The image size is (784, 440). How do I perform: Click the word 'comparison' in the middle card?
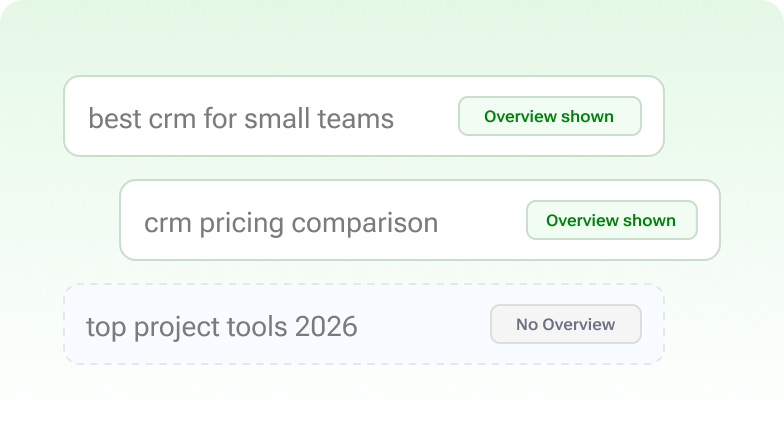364,224
